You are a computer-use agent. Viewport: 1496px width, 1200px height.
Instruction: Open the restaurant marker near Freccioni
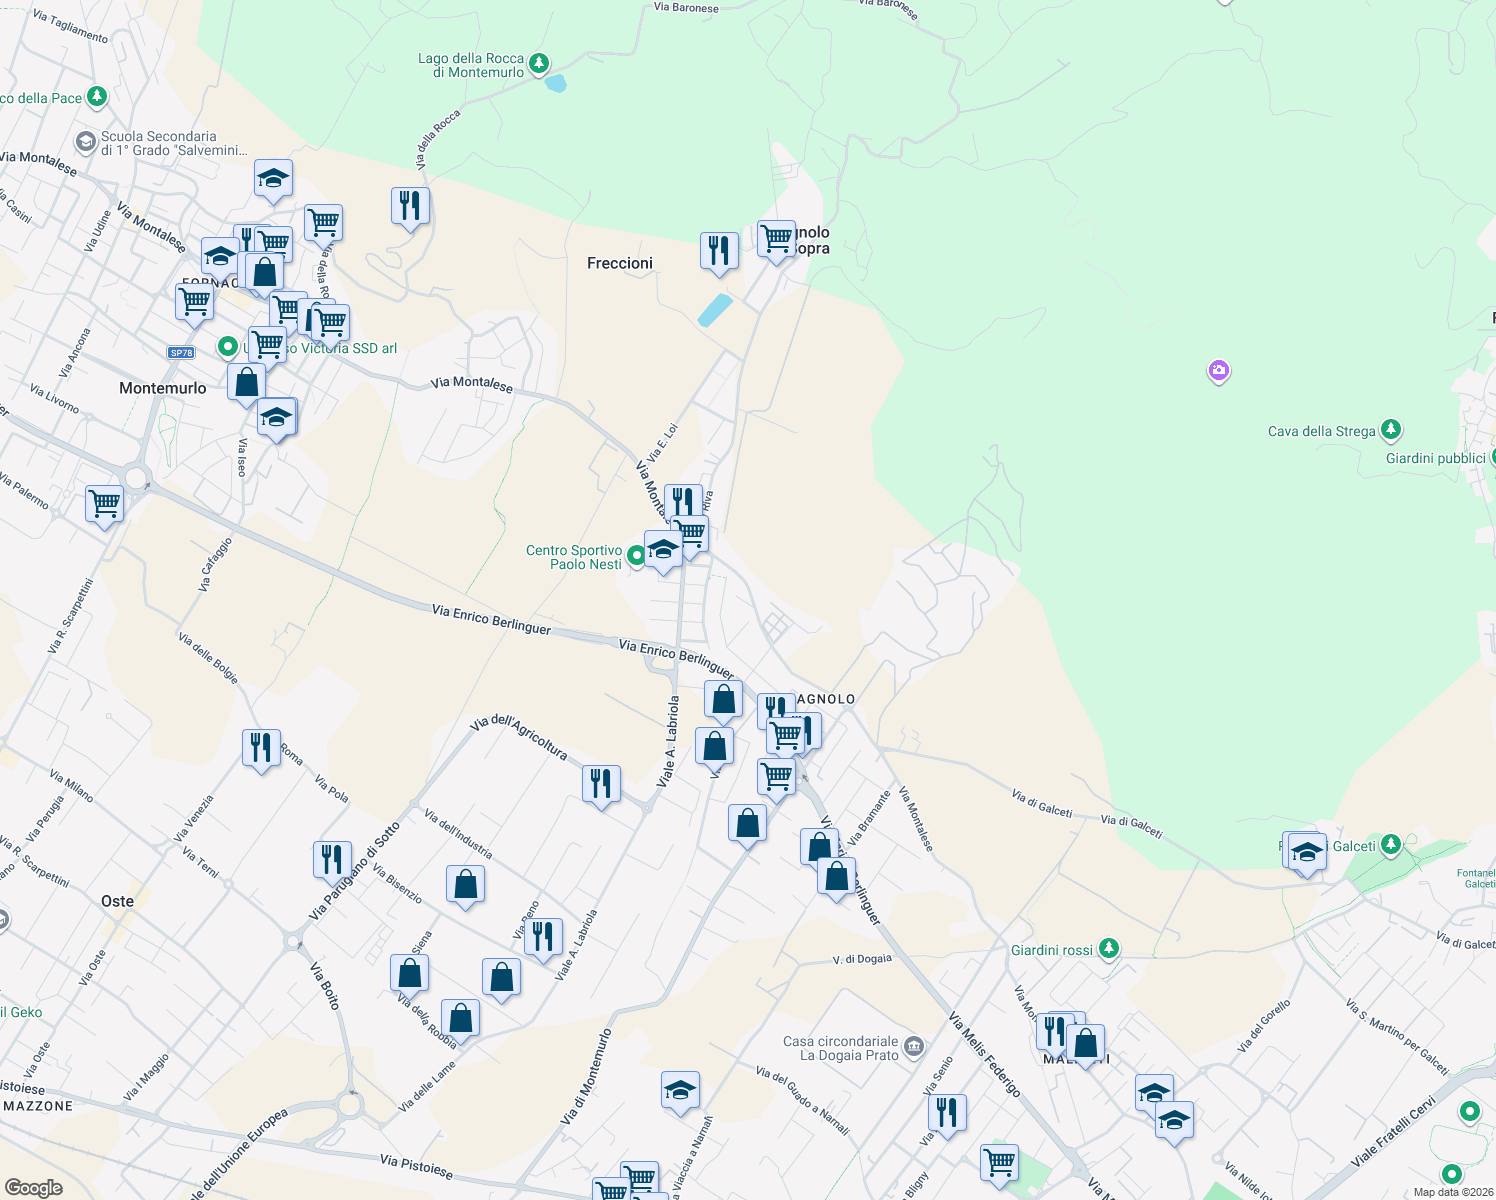[x=719, y=252]
